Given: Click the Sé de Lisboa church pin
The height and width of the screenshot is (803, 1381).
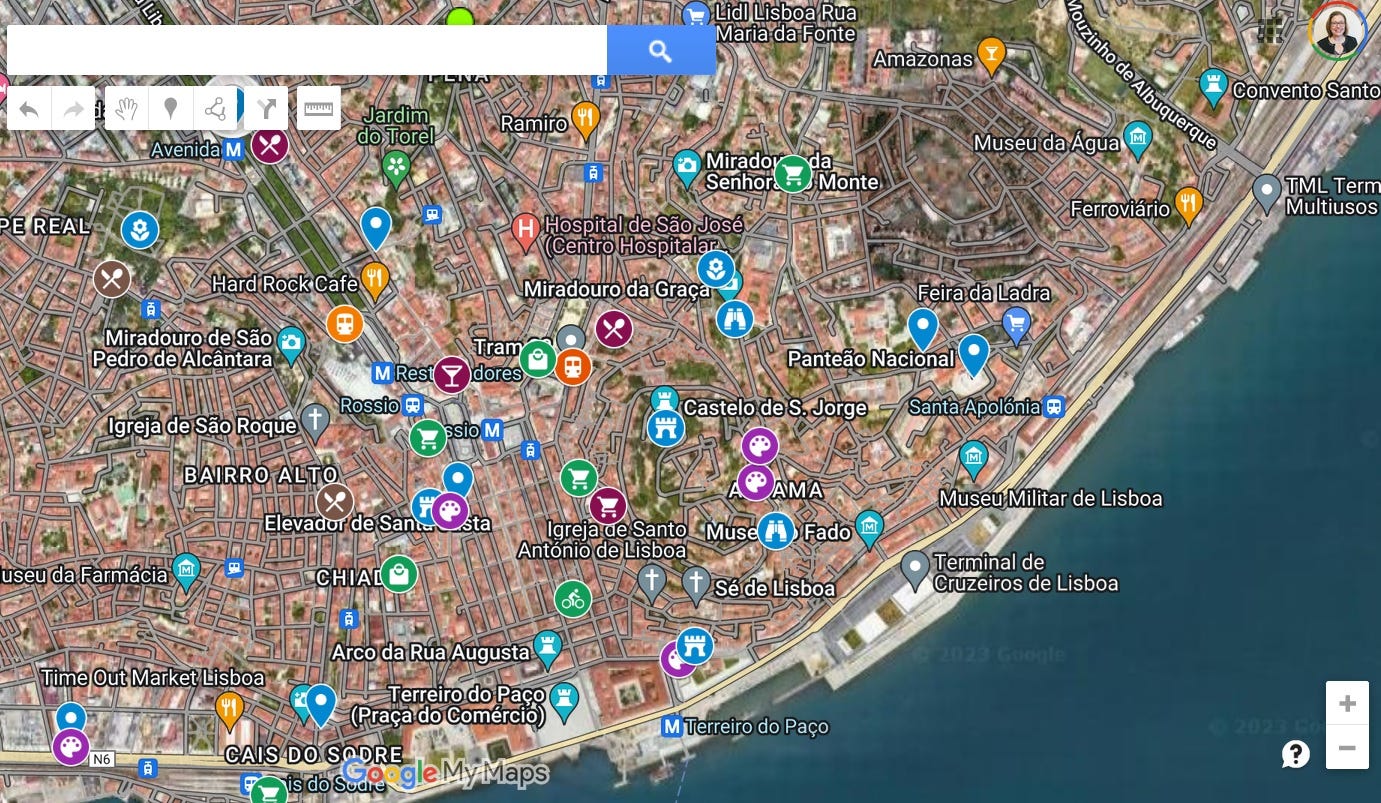Looking at the screenshot, I should (696, 584).
